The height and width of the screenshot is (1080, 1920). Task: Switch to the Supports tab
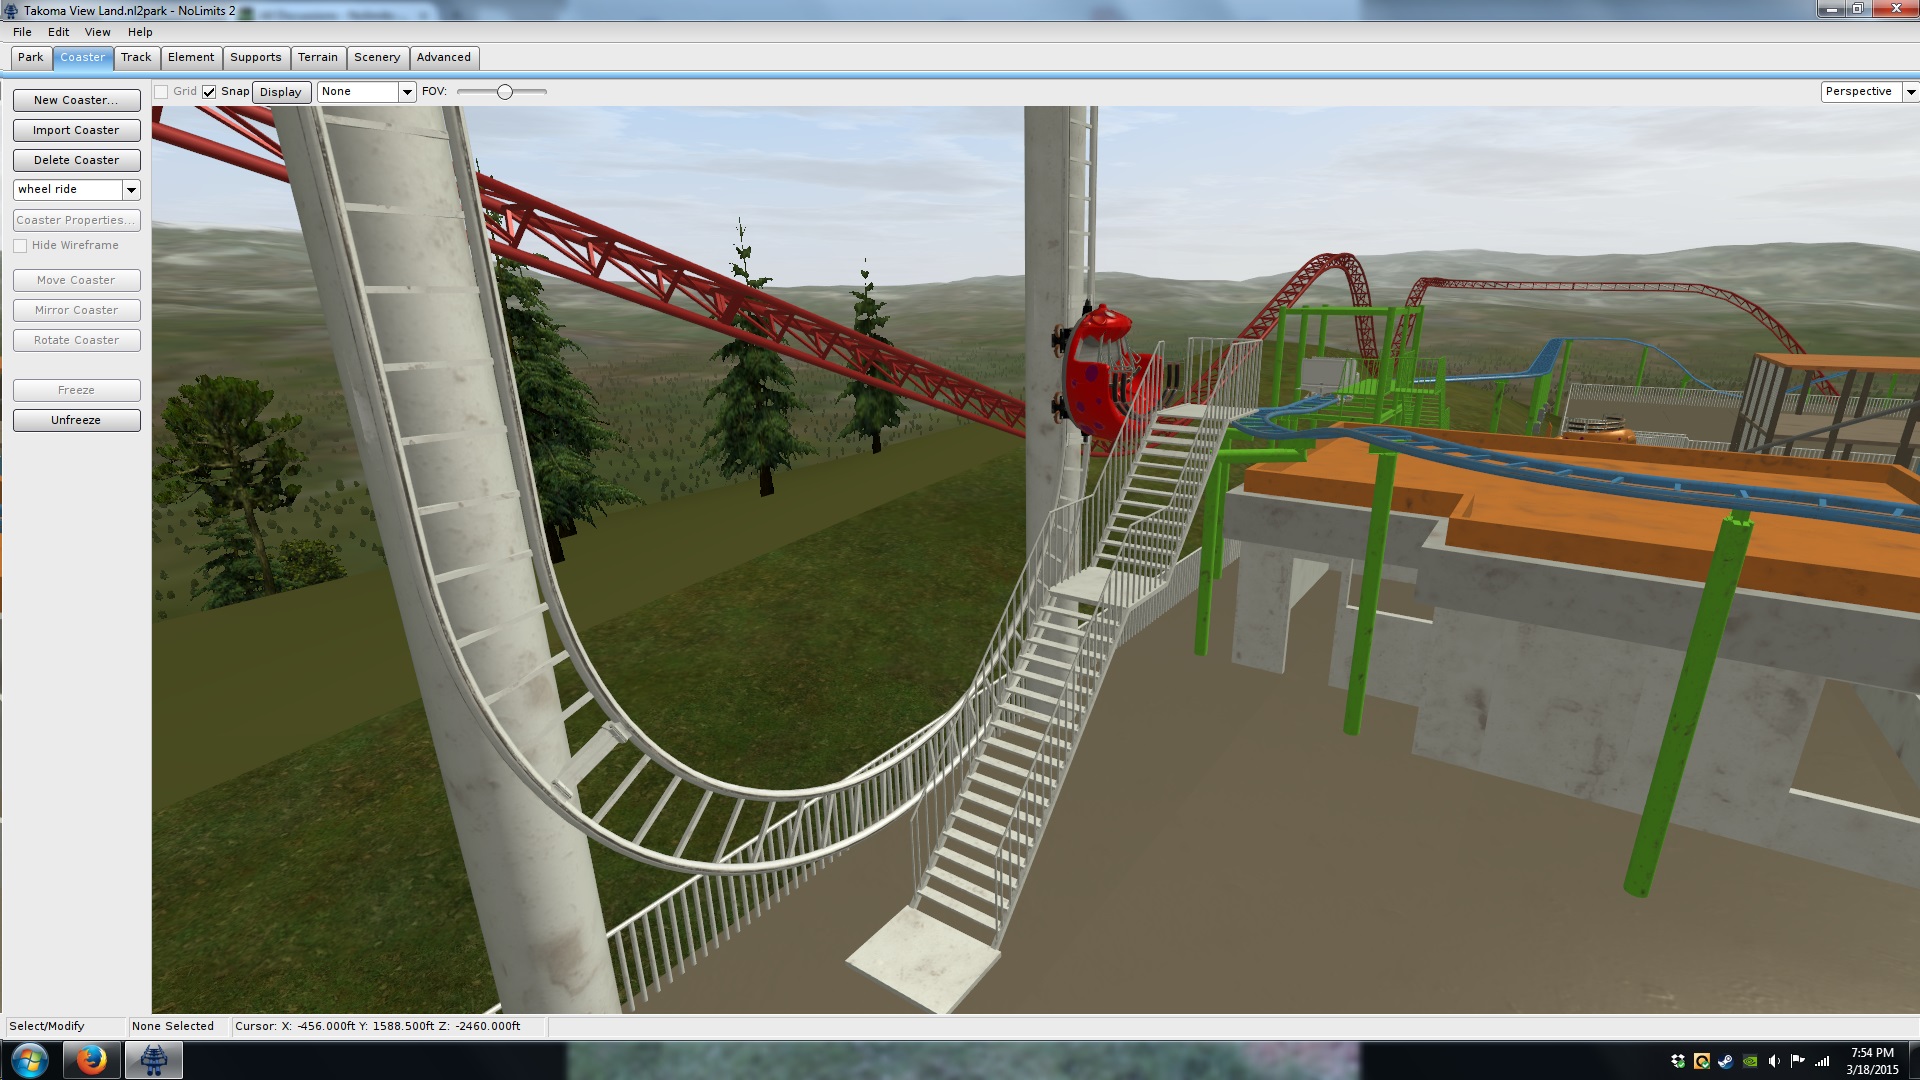click(255, 57)
